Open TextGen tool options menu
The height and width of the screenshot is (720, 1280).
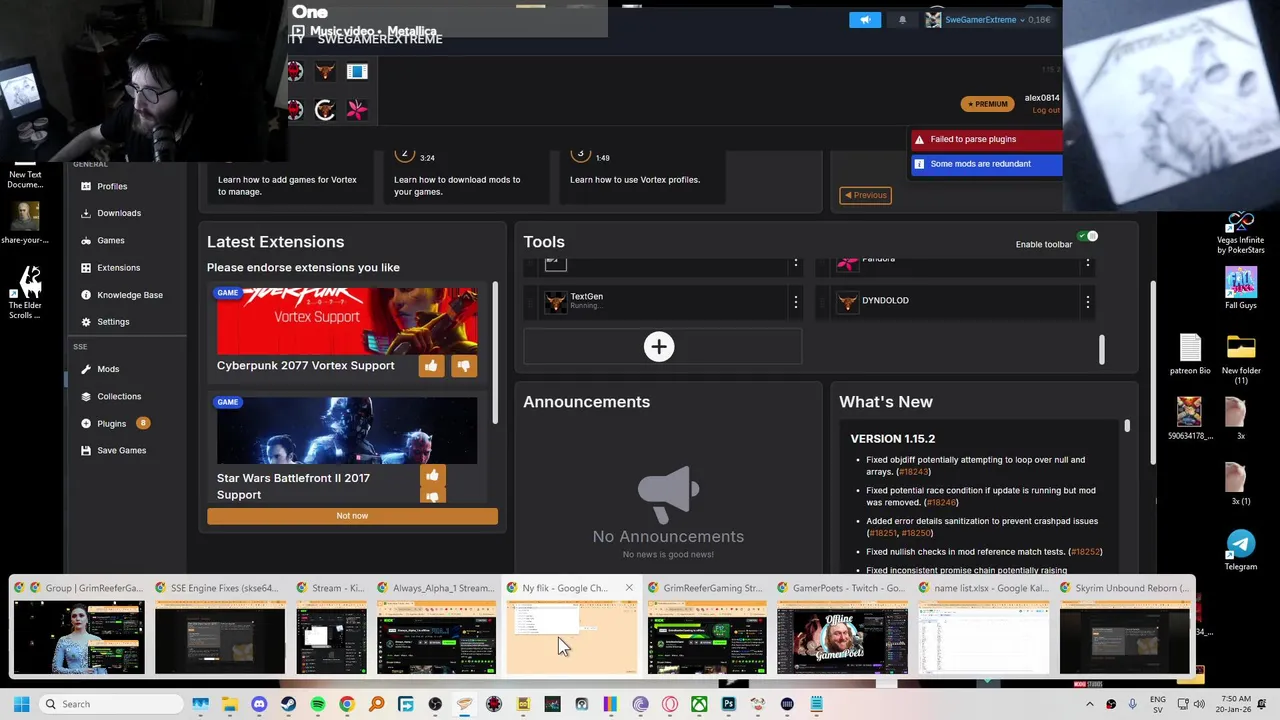[x=796, y=301]
